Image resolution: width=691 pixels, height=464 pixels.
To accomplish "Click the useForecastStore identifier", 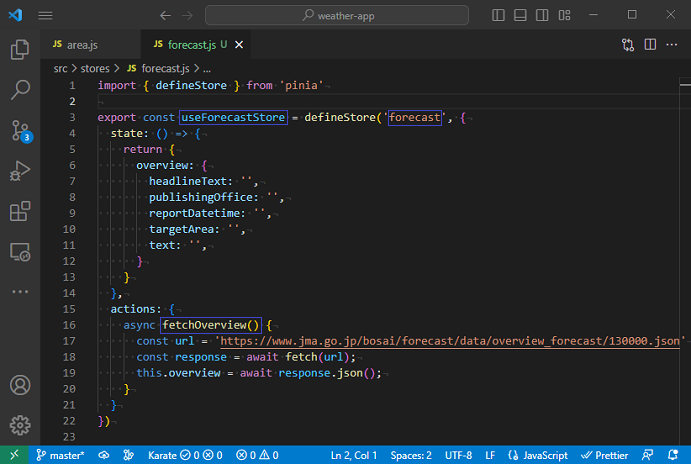I will (233, 117).
